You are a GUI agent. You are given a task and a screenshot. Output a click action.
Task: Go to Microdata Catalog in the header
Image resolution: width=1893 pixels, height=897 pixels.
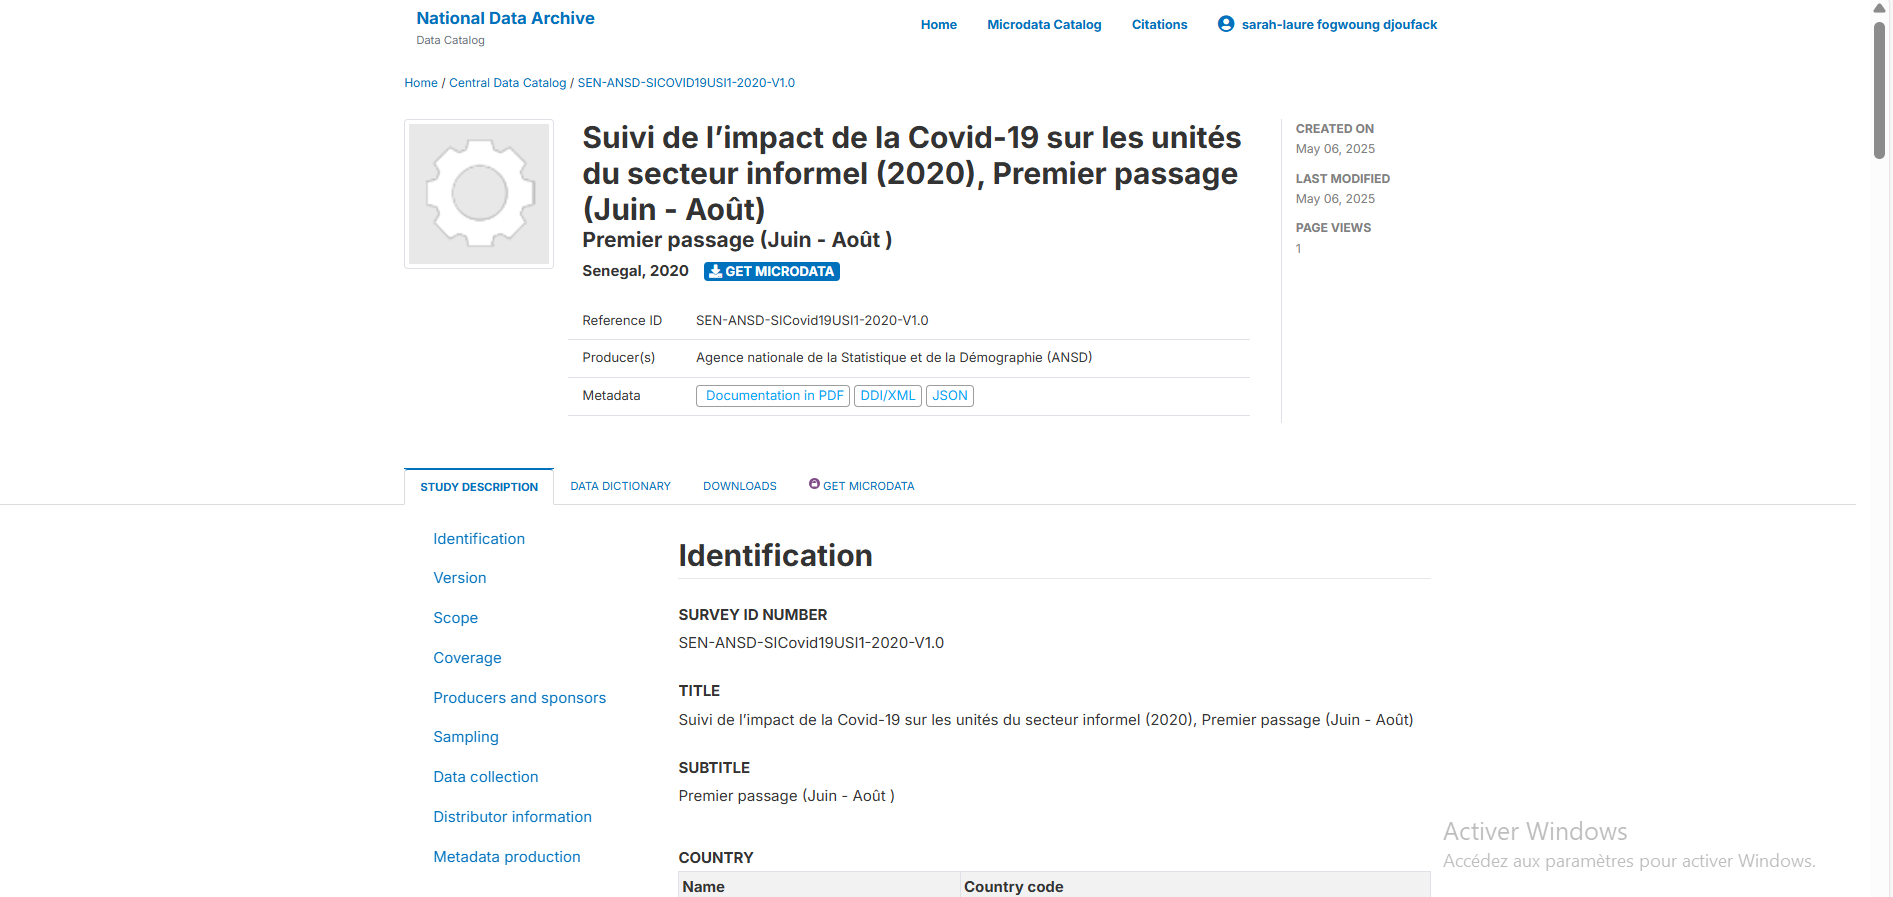1044,25
